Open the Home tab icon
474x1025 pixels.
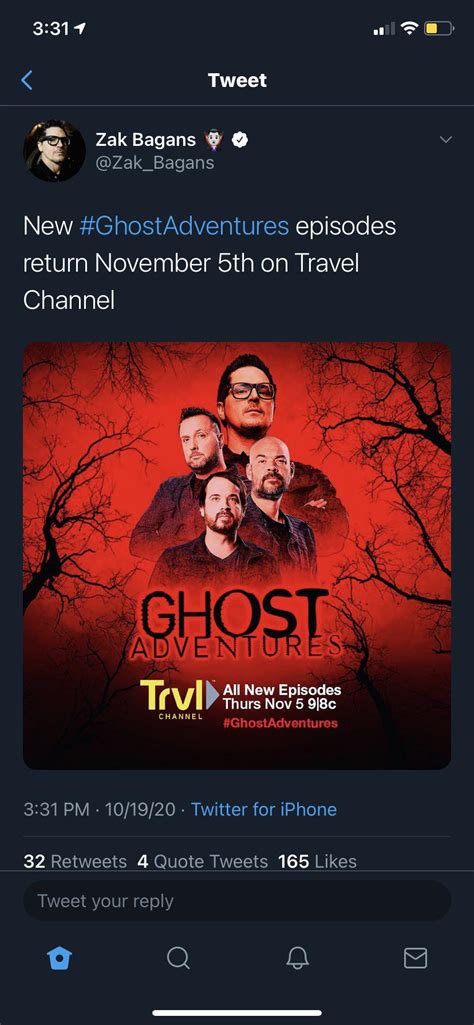pos(59,958)
